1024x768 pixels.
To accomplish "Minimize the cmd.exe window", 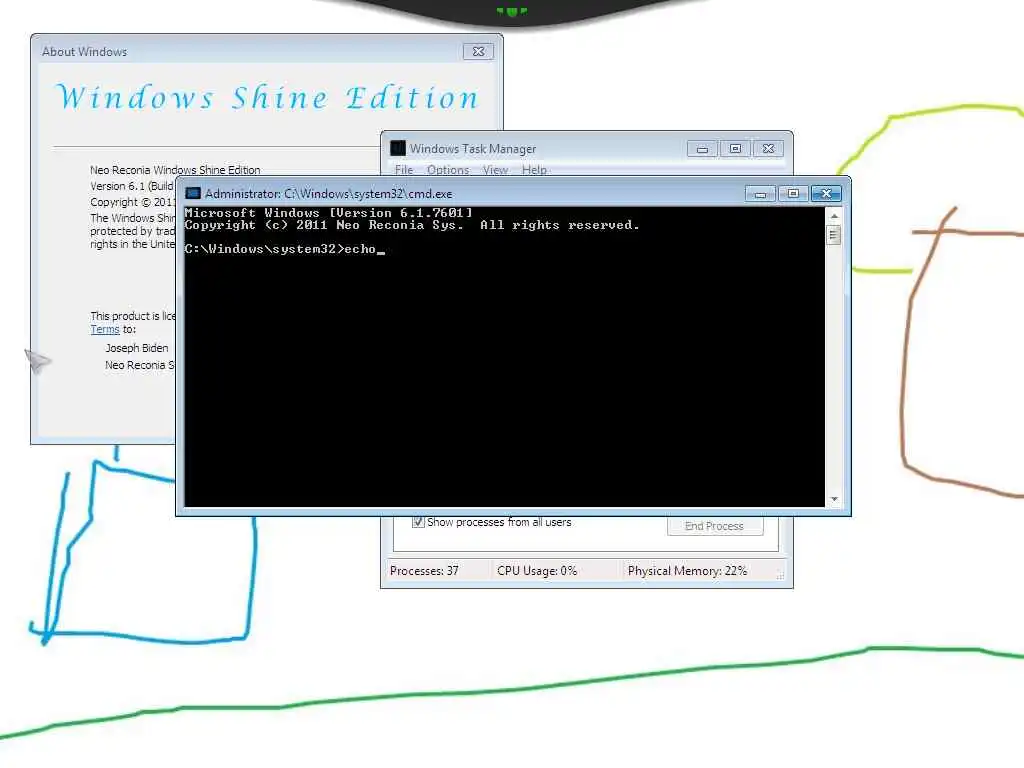I will [x=760, y=194].
